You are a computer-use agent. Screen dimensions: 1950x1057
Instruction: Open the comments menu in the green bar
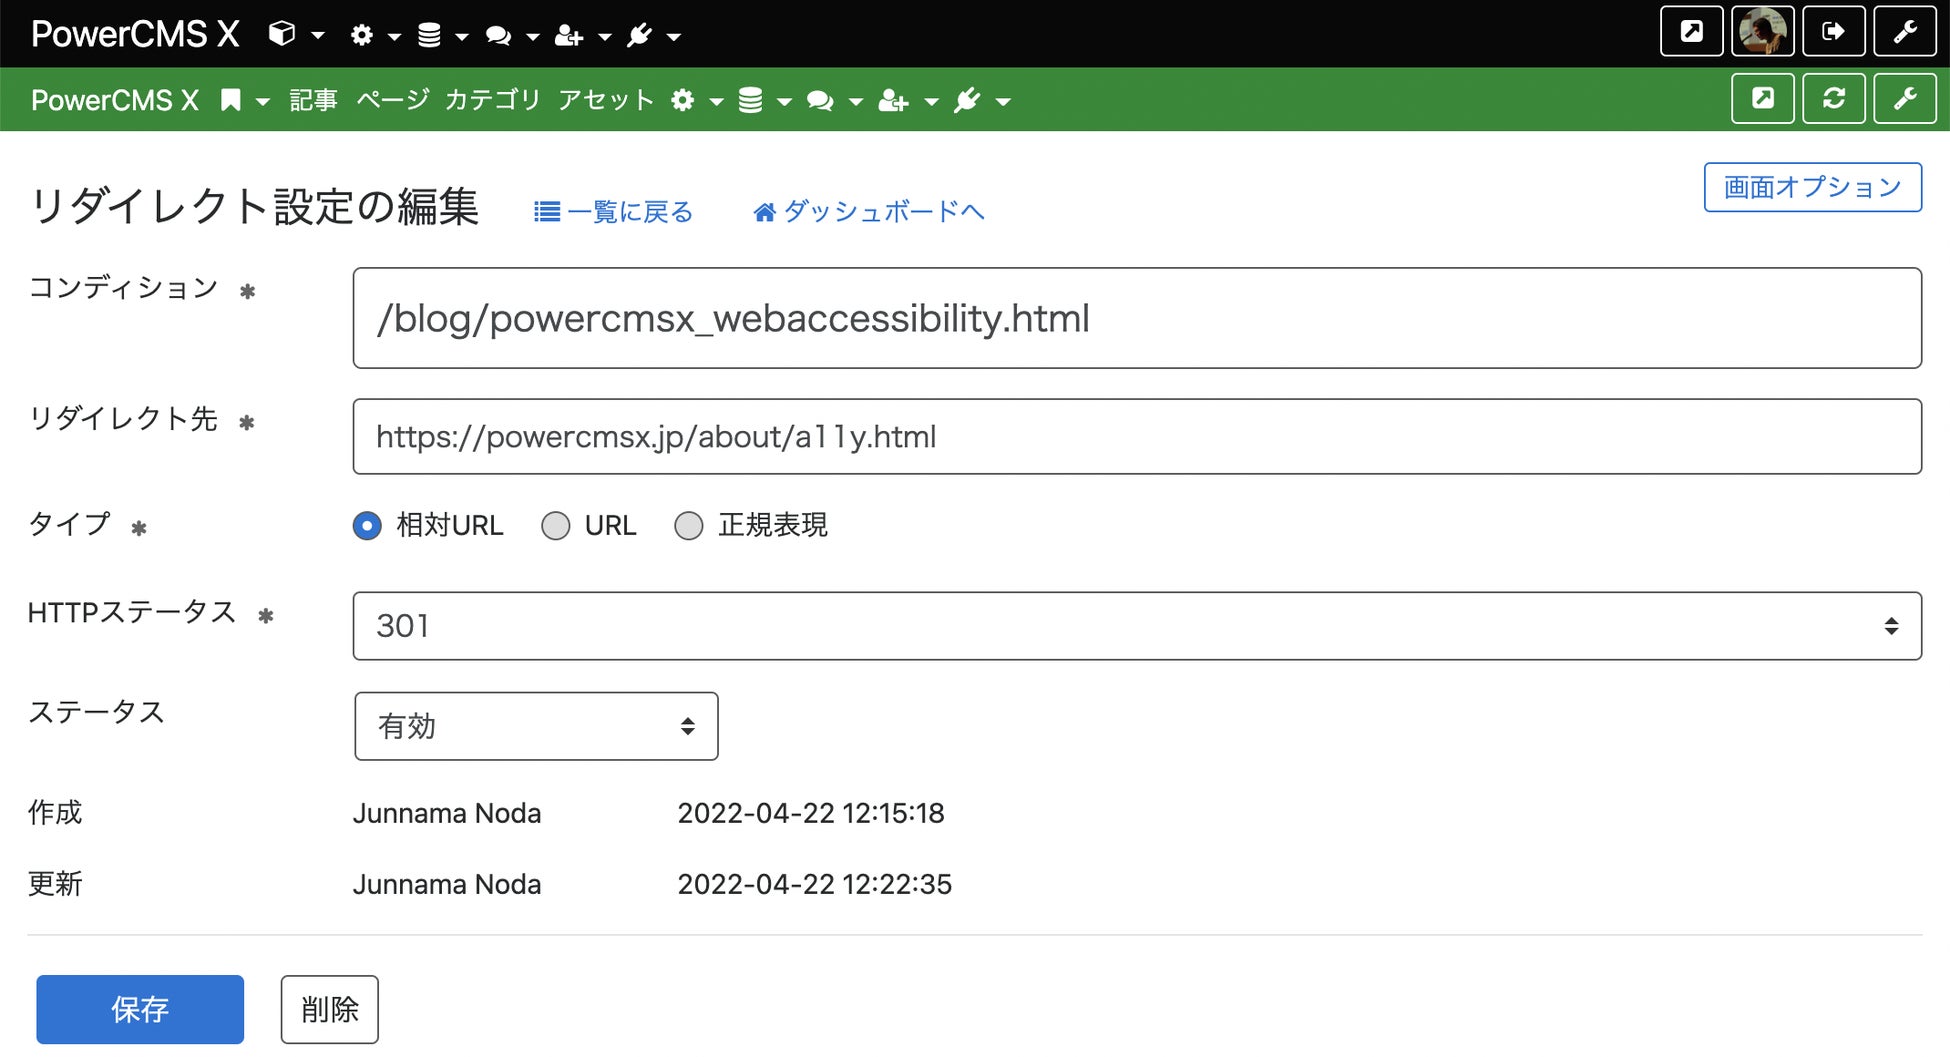[x=835, y=100]
